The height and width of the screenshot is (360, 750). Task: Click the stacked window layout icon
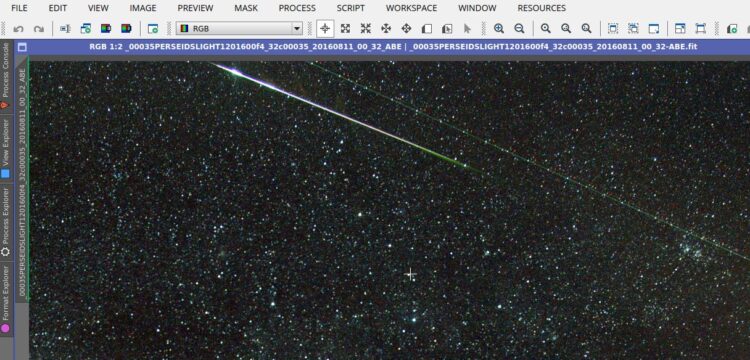[x=680, y=29]
